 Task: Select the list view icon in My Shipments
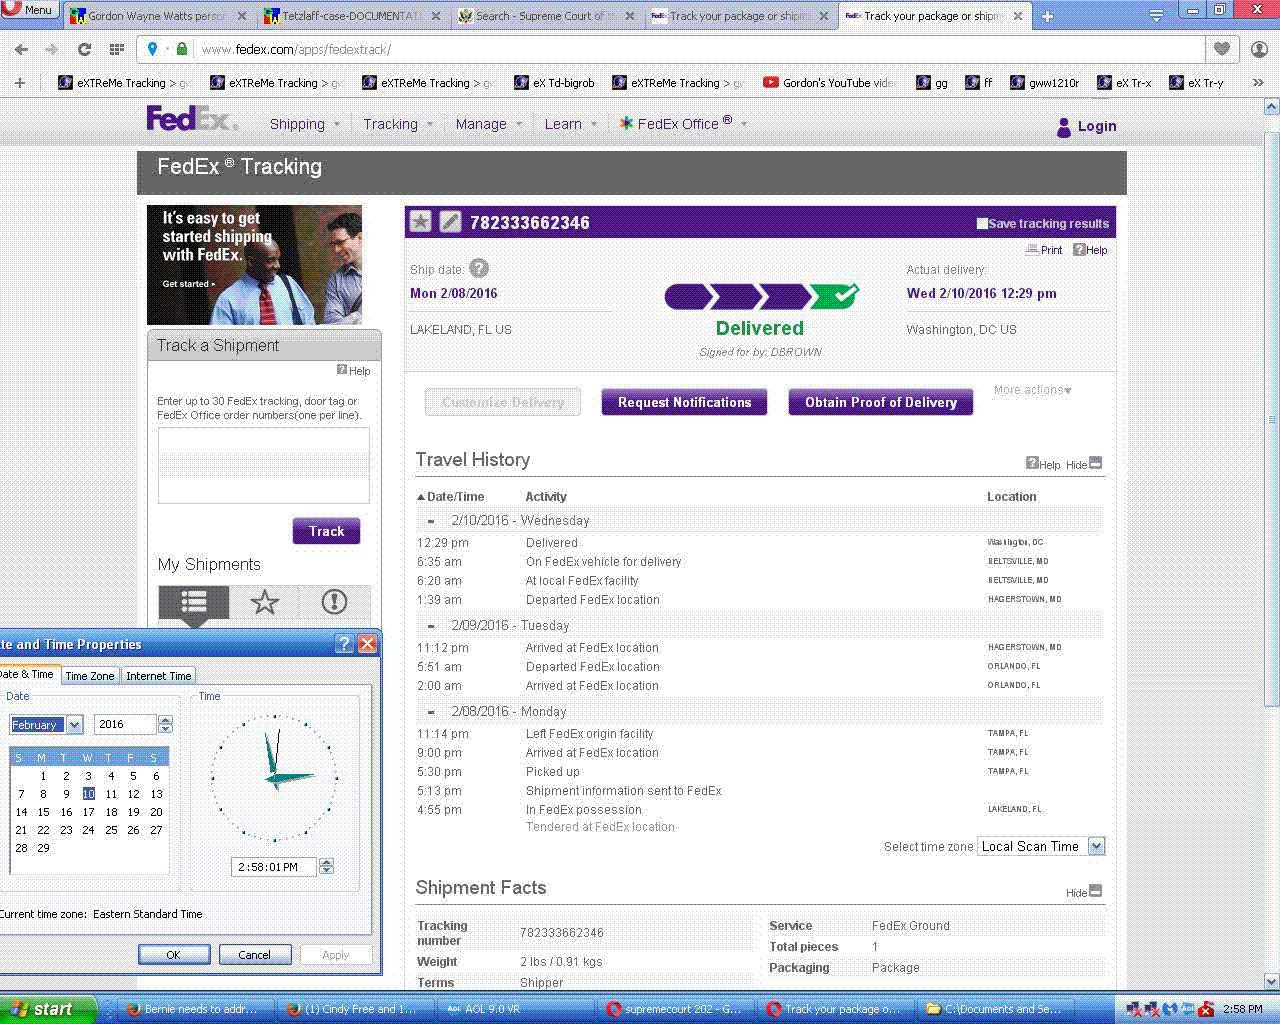[194, 602]
